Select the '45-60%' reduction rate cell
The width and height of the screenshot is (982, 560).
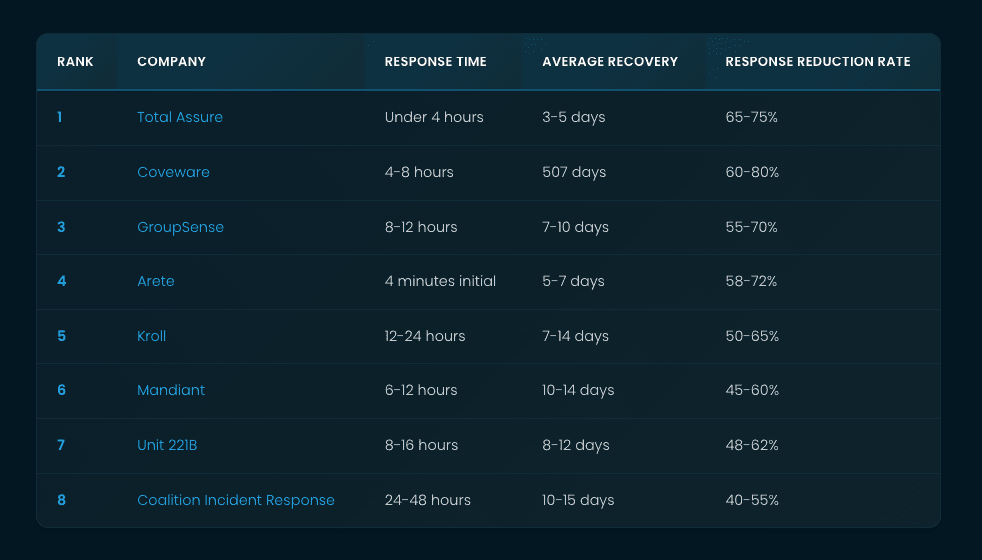[x=752, y=390]
